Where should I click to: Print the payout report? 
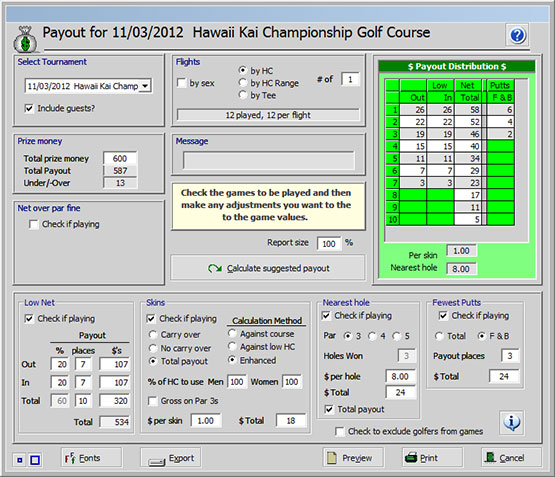[433, 458]
